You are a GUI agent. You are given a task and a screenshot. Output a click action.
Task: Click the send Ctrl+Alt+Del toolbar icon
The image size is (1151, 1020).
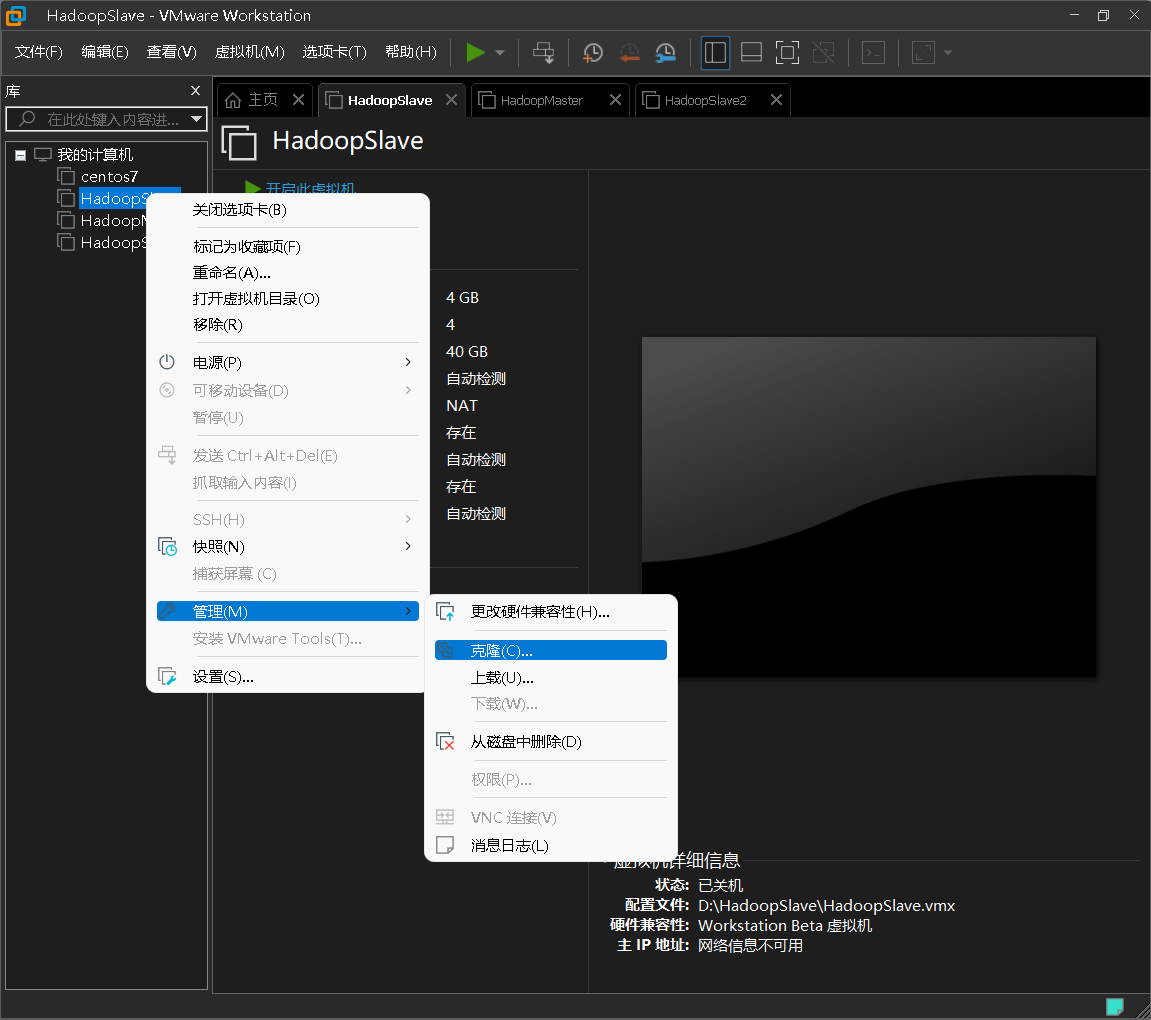point(543,52)
